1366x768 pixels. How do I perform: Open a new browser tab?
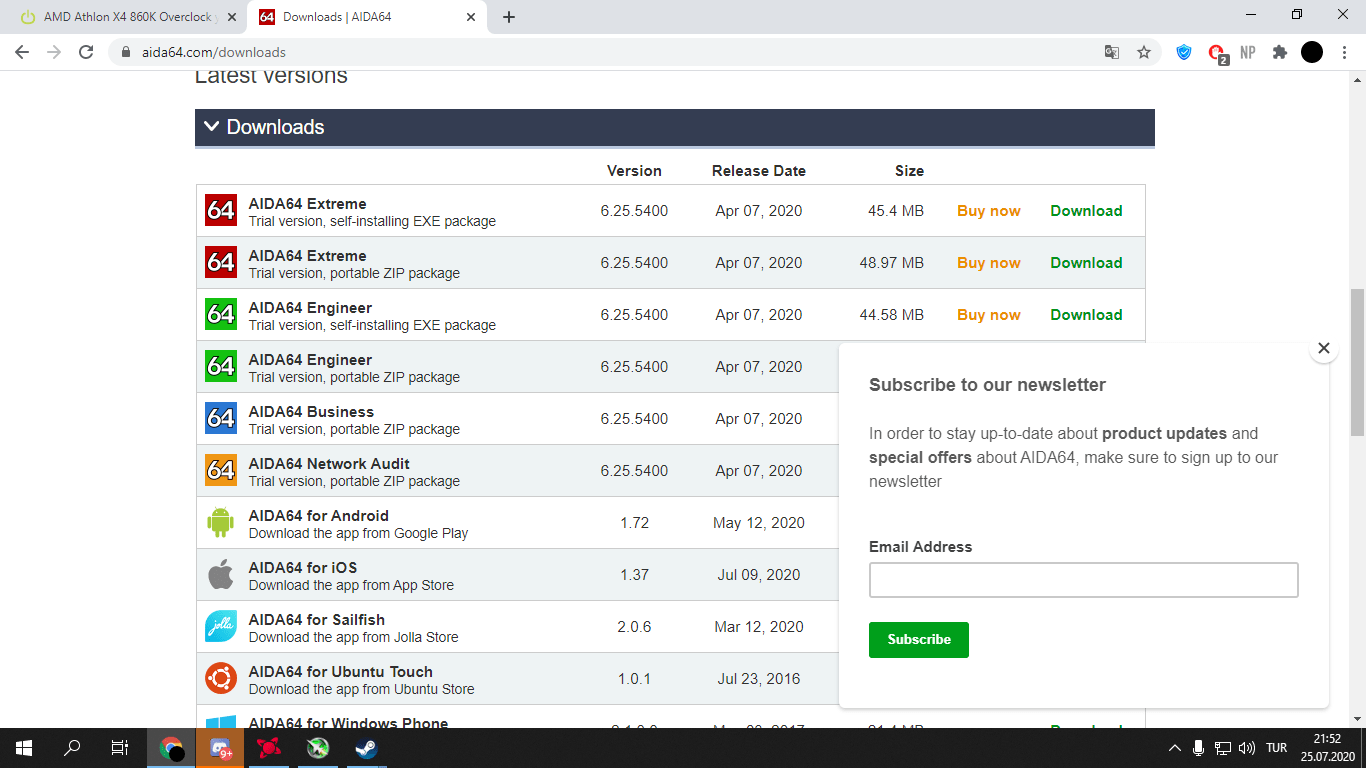tap(509, 17)
